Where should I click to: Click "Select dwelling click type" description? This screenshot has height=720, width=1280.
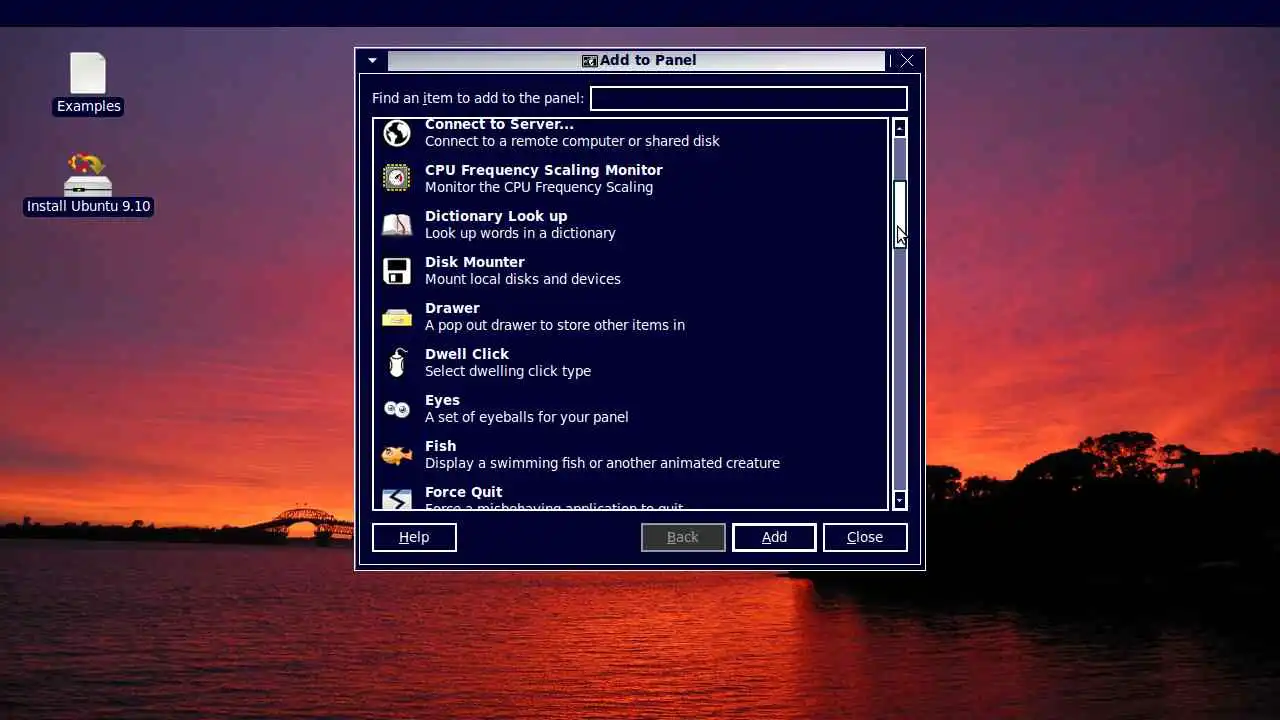(508, 371)
